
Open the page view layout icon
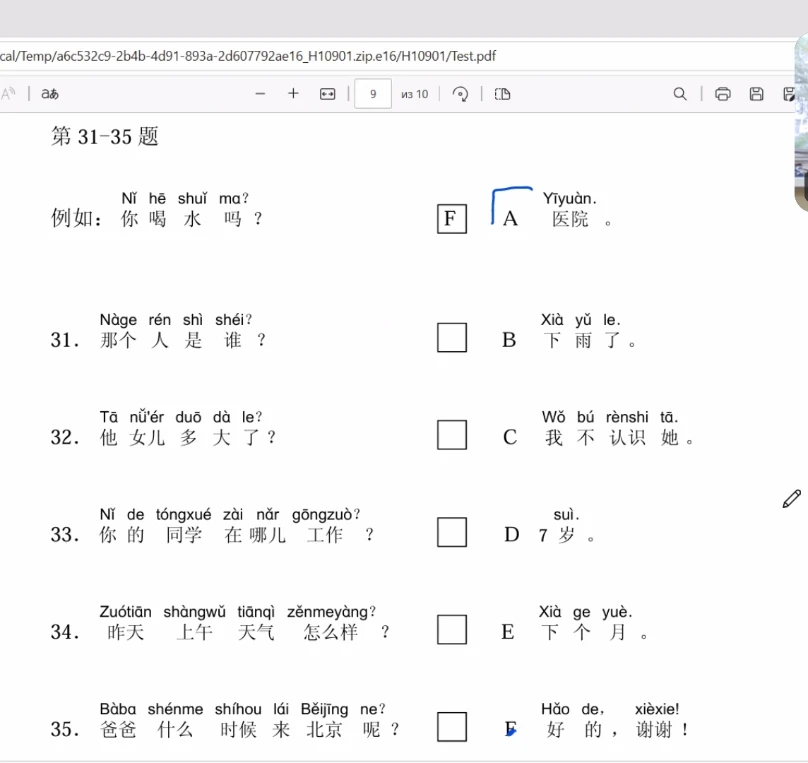point(502,94)
